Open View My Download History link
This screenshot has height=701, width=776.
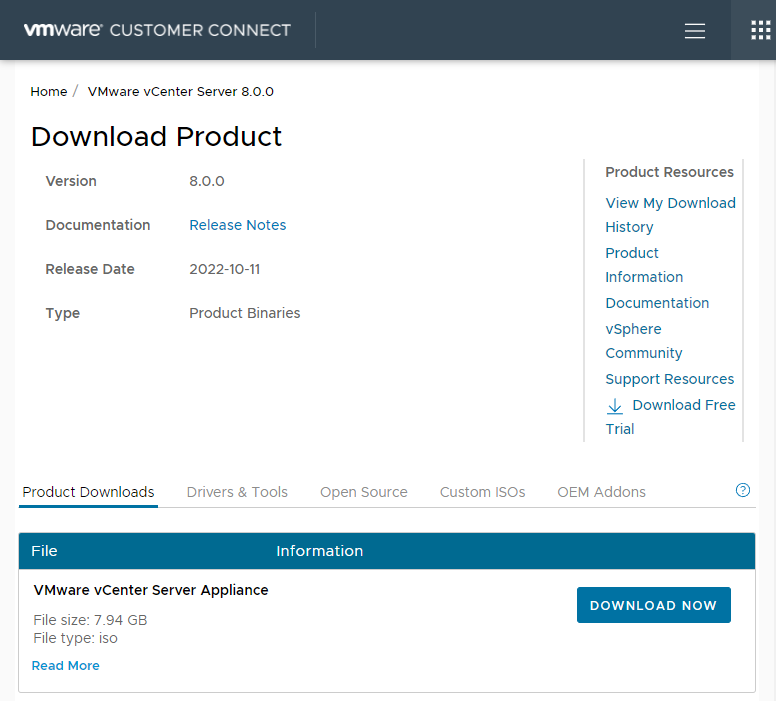click(x=670, y=215)
